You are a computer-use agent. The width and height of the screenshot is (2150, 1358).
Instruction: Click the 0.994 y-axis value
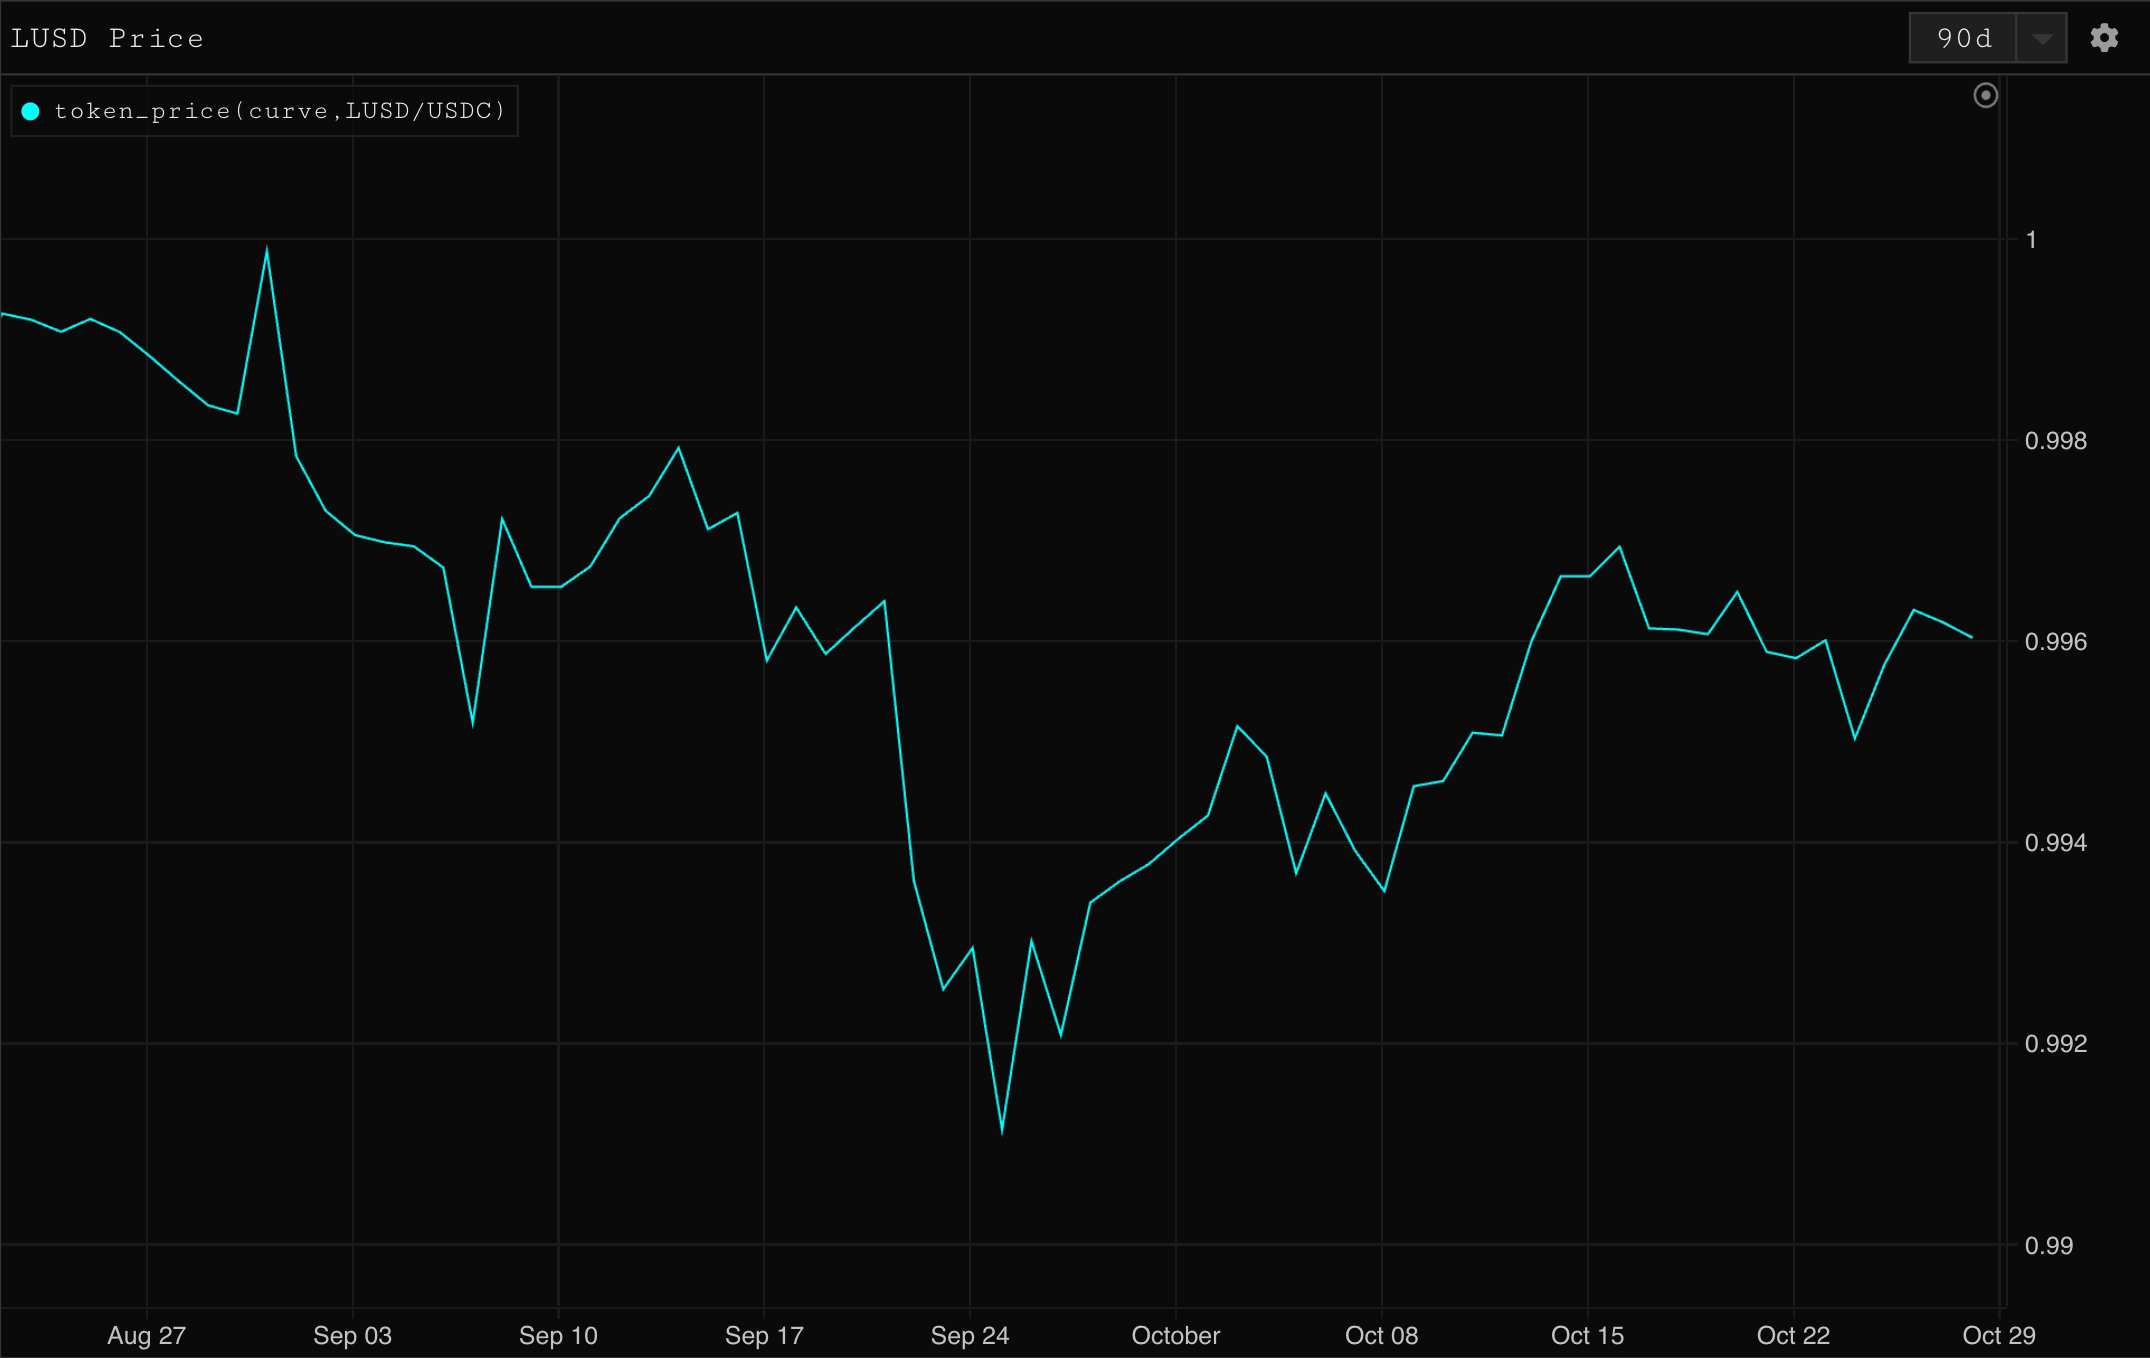[2055, 843]
